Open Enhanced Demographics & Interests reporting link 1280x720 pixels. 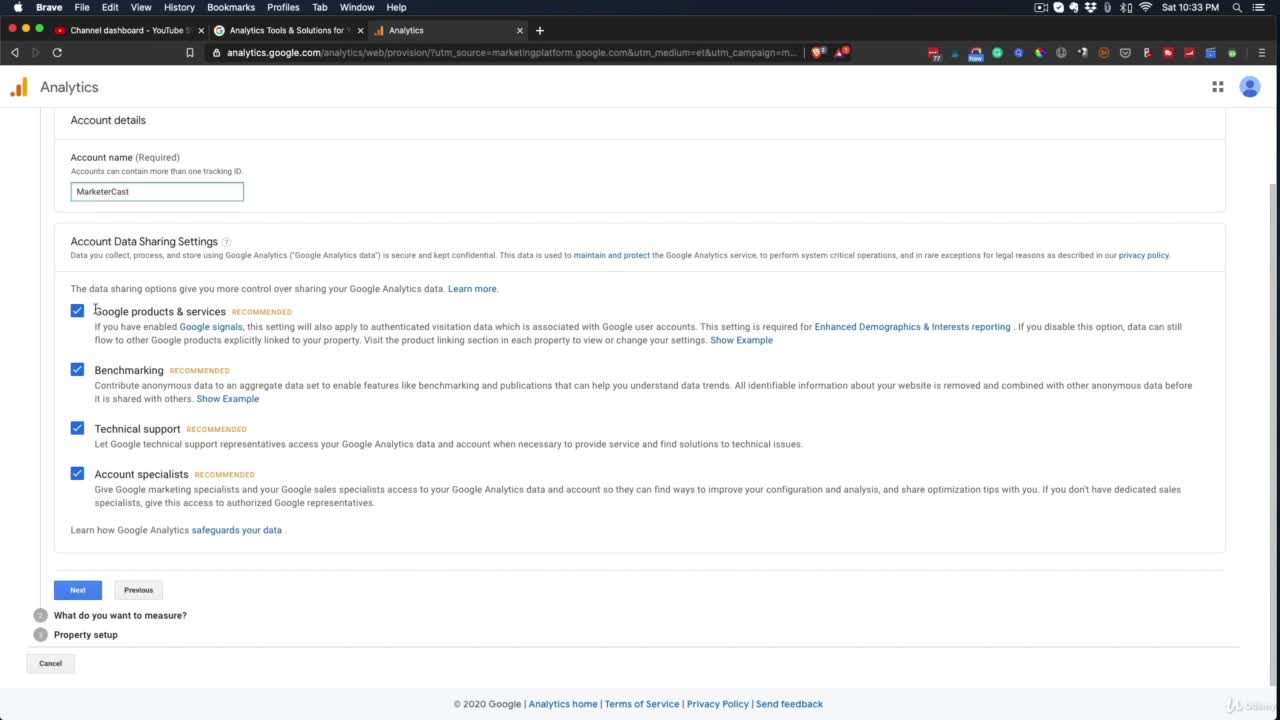coord(912,327)
